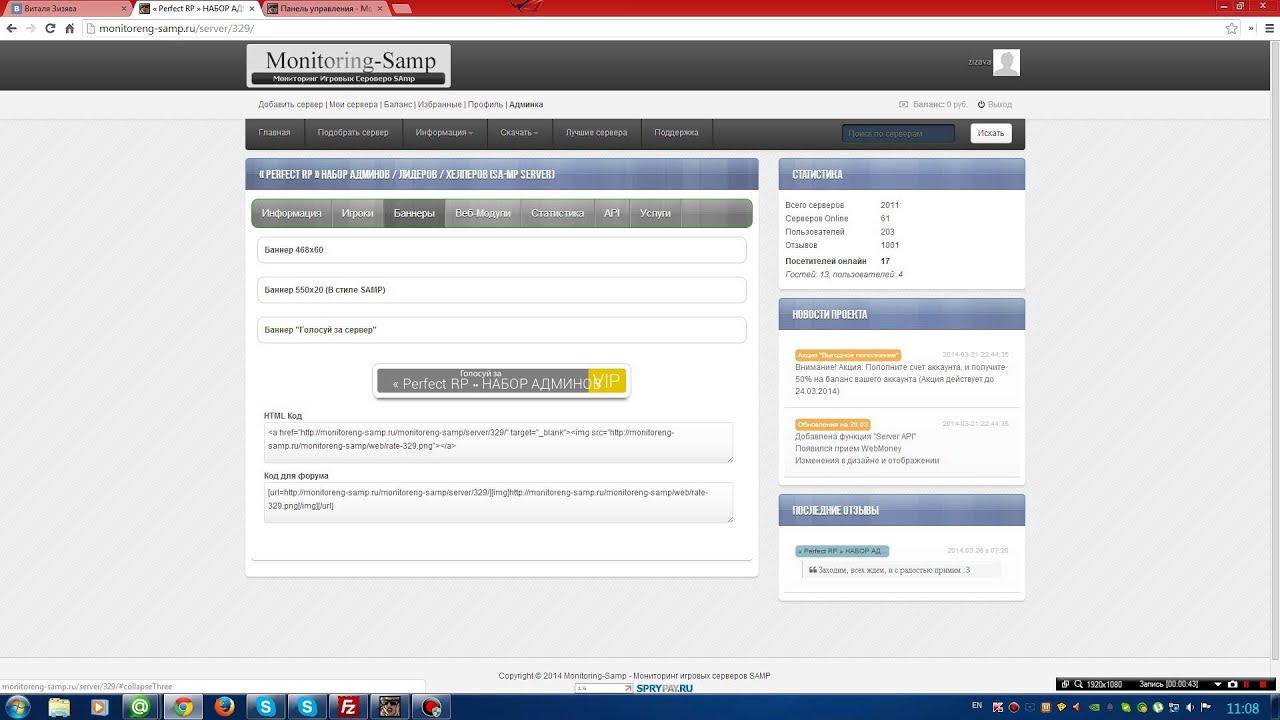The image size is (1280, 720).
Task: Take a snapshot with the recorder camera icon
Action: [1233, 684]
